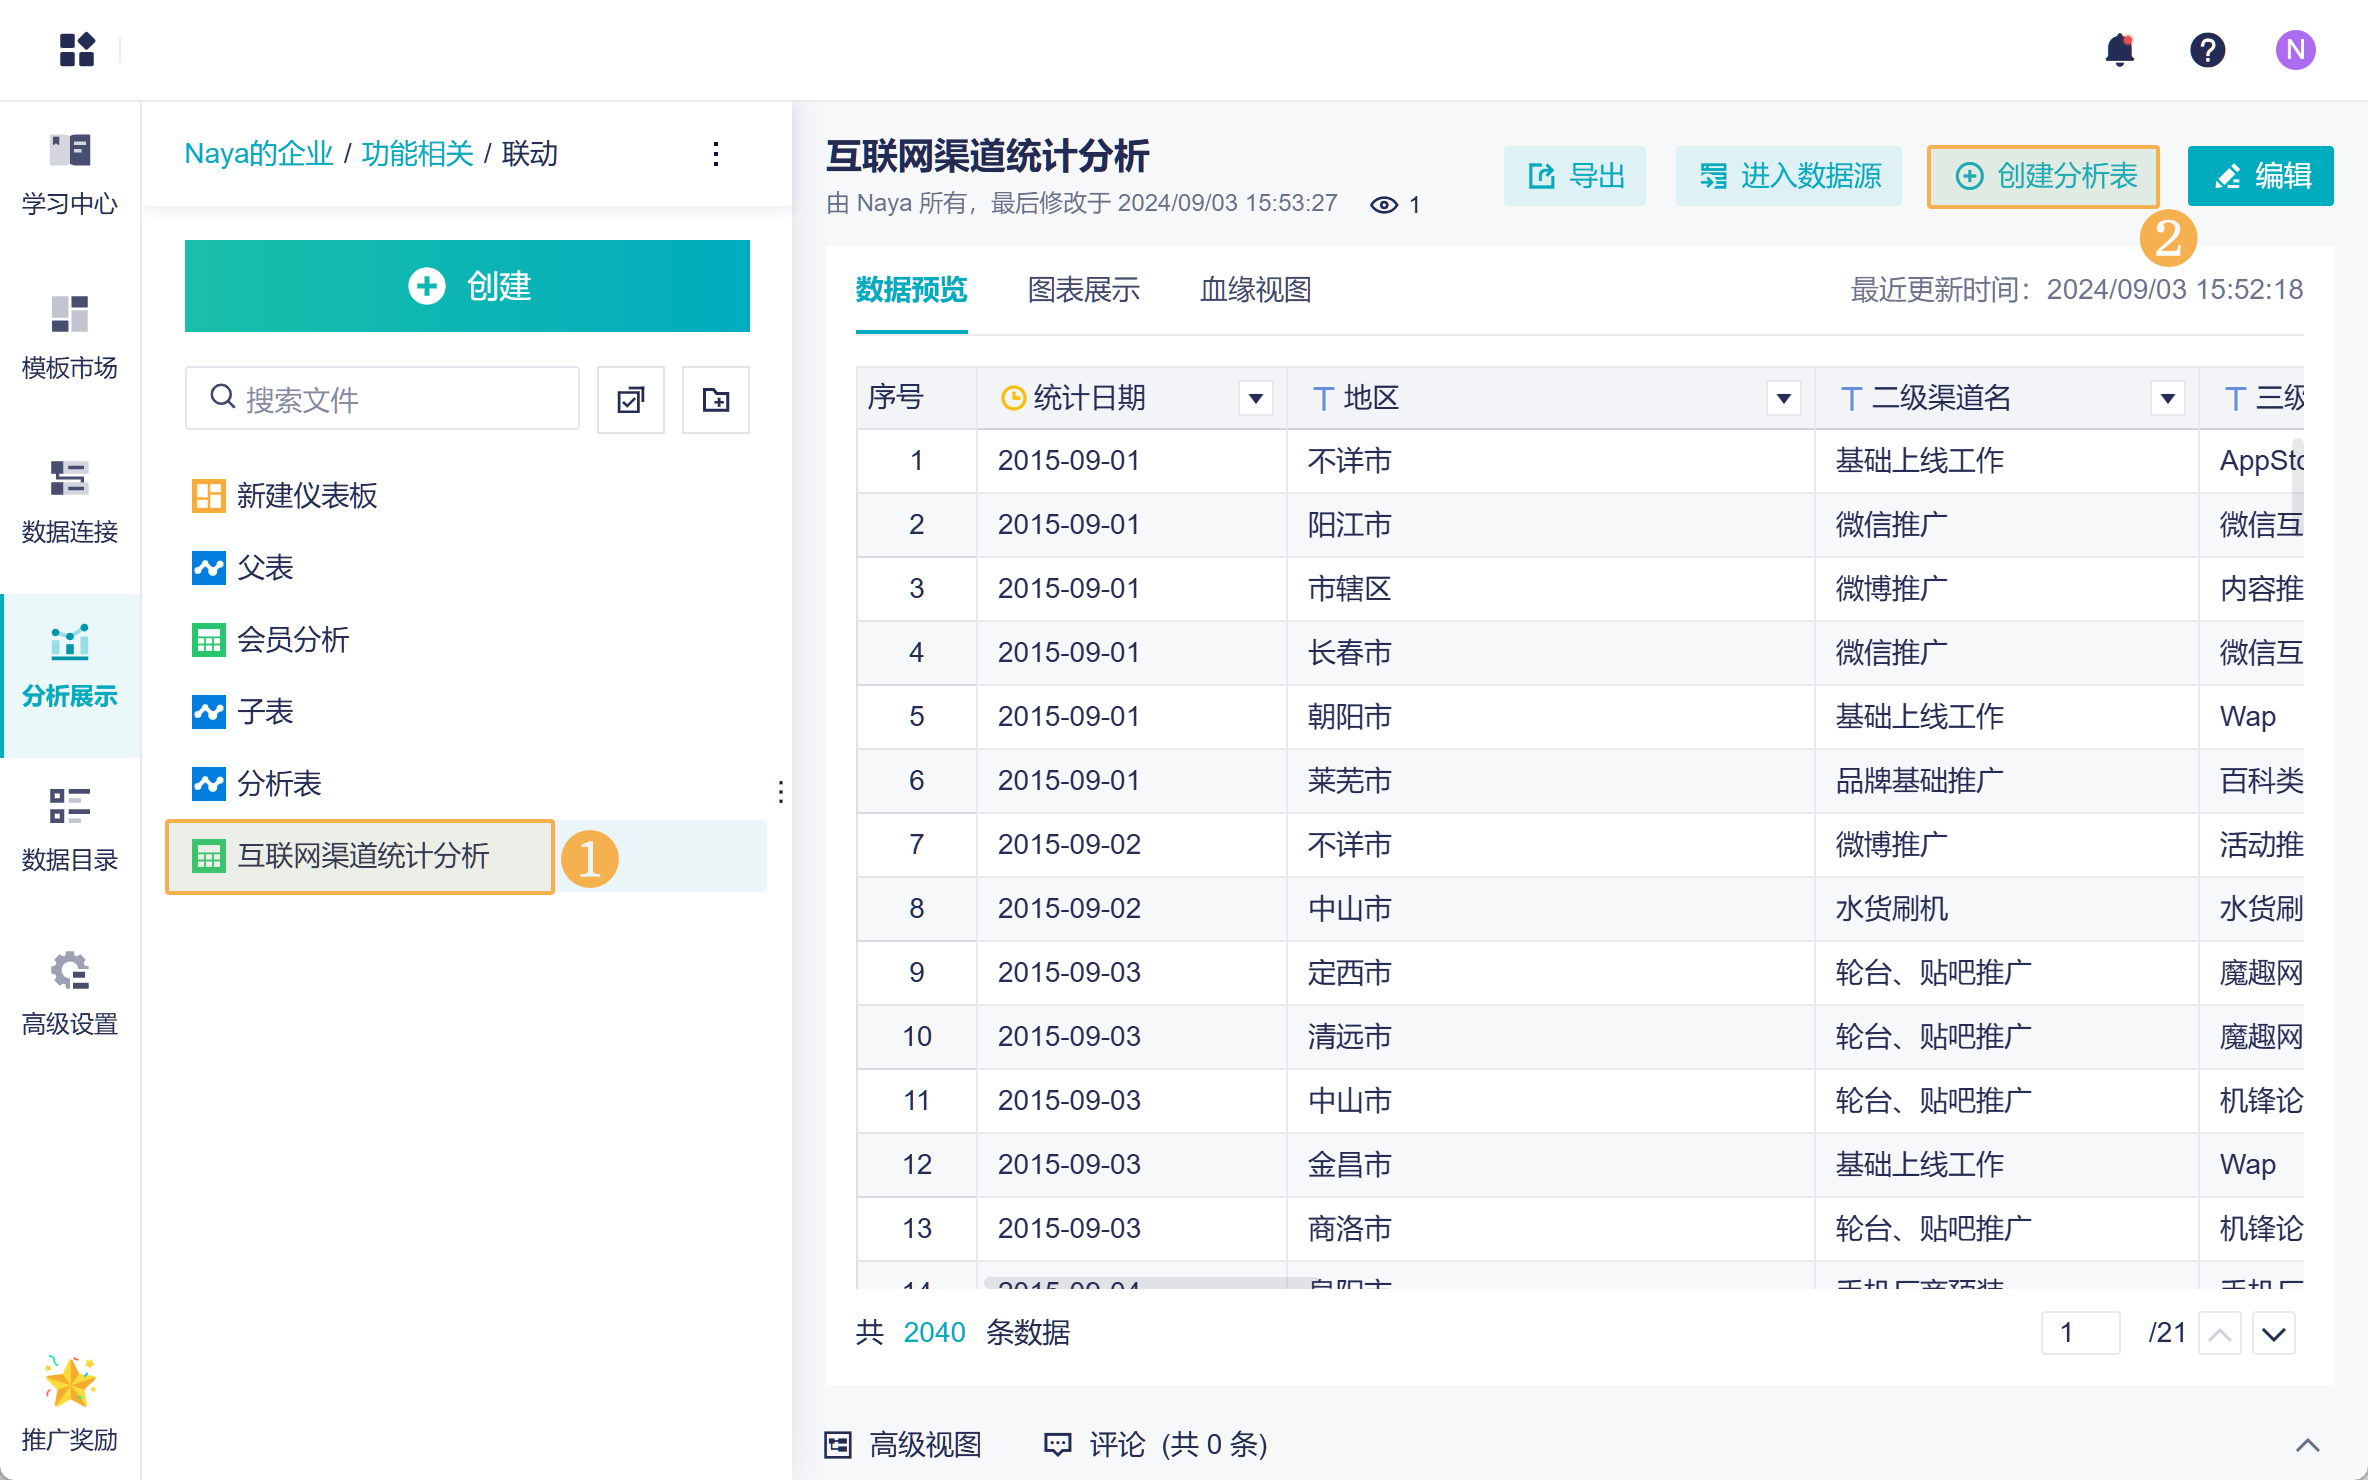2368x1480 pixels.
Task: Open 功能相关 breadcrumb link
Action: [x=418, y=154]
